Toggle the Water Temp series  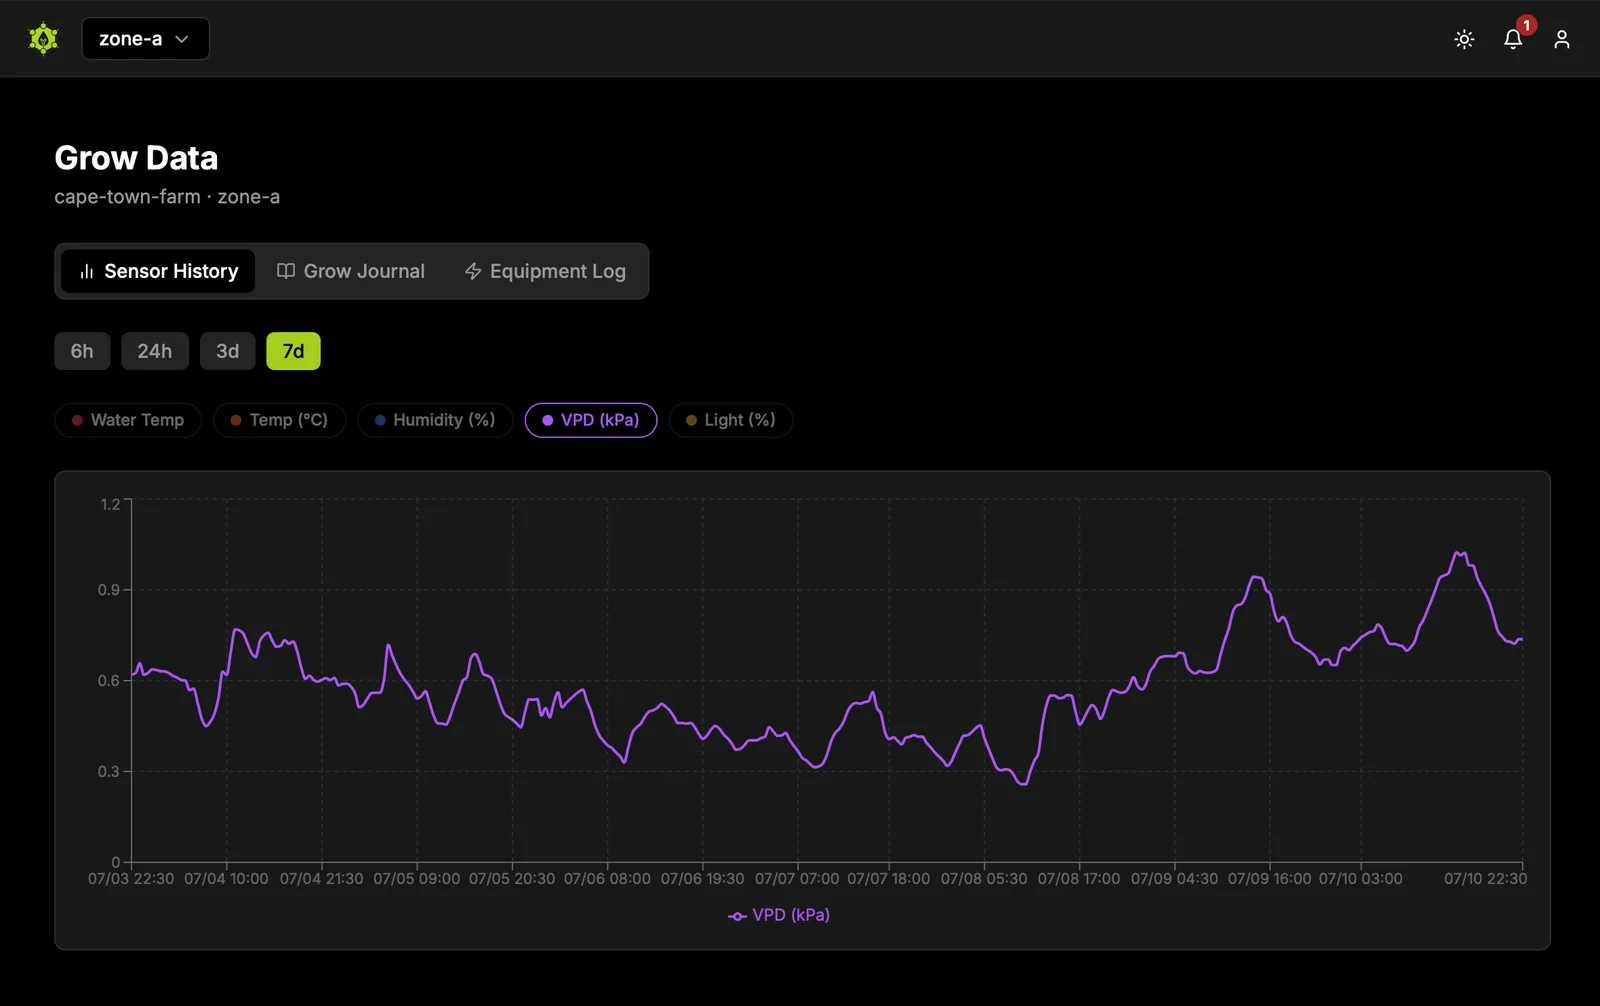[128, 420]
